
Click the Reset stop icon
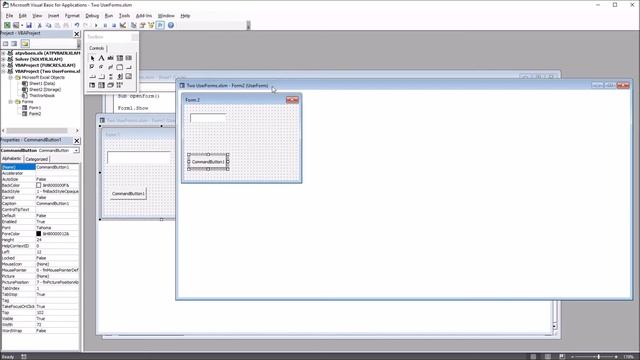(x=114, y=25)
